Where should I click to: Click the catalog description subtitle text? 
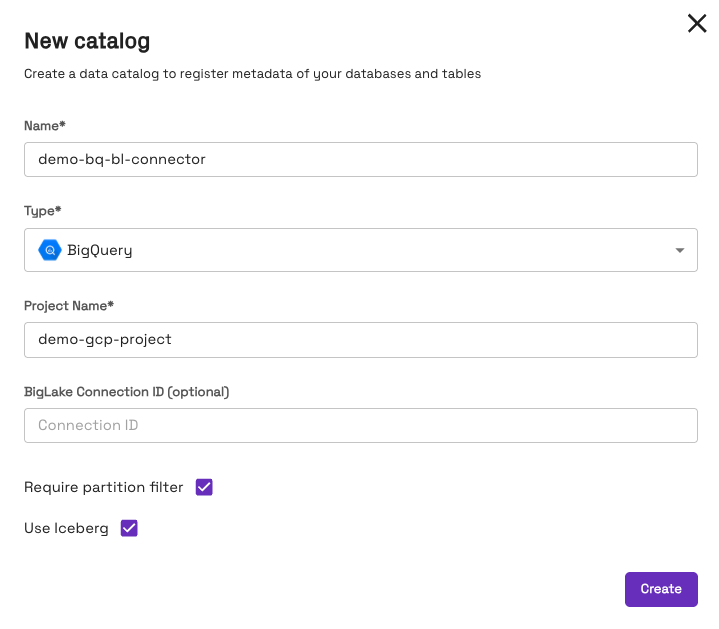pyautogui.click(x=252, y=74)
